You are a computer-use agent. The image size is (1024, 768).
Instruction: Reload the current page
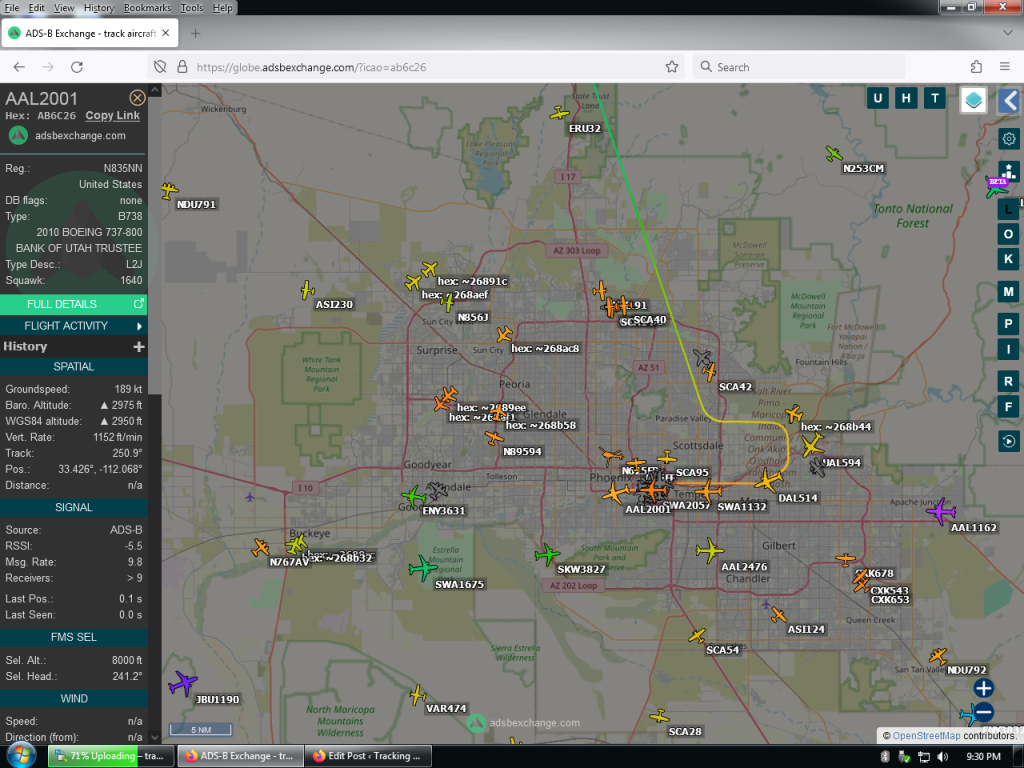coord(77,67)
